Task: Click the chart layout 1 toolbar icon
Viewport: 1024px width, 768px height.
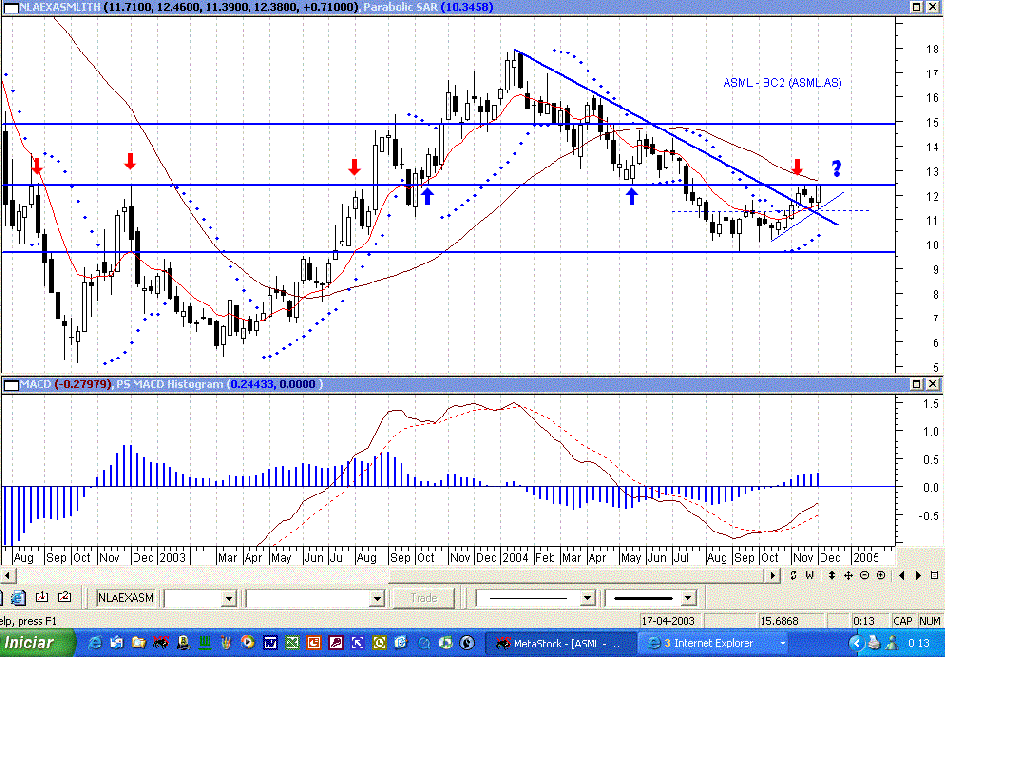Action: (x=42, y=597)
